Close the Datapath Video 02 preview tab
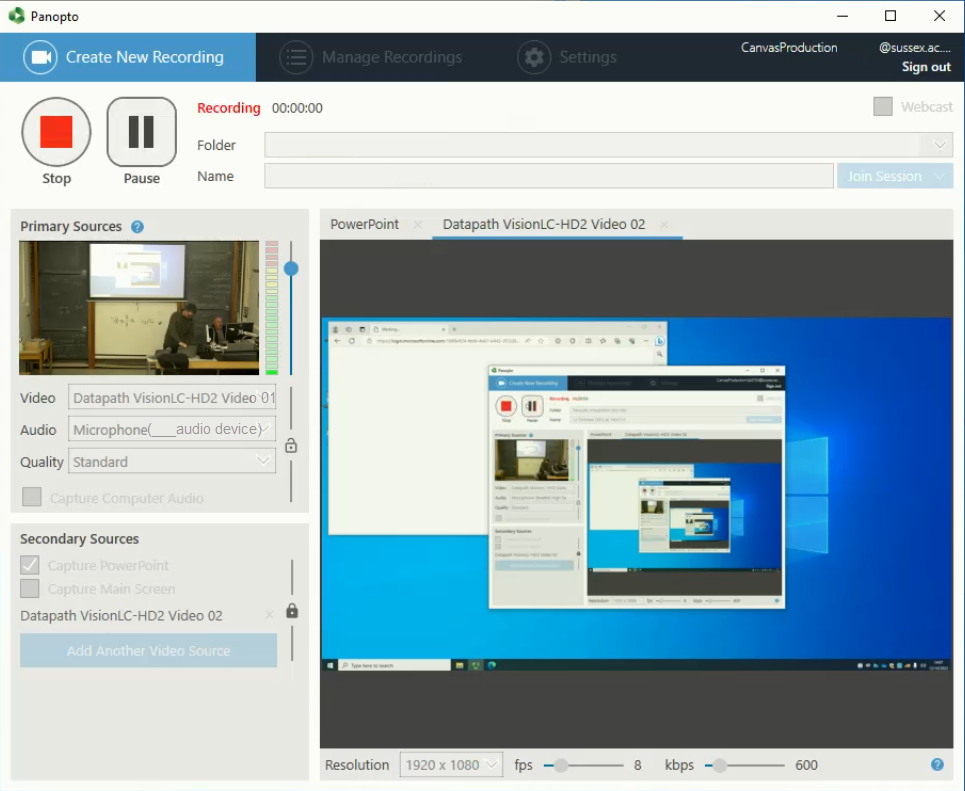Screen dimensions: 965x791 tap(664, 225)
